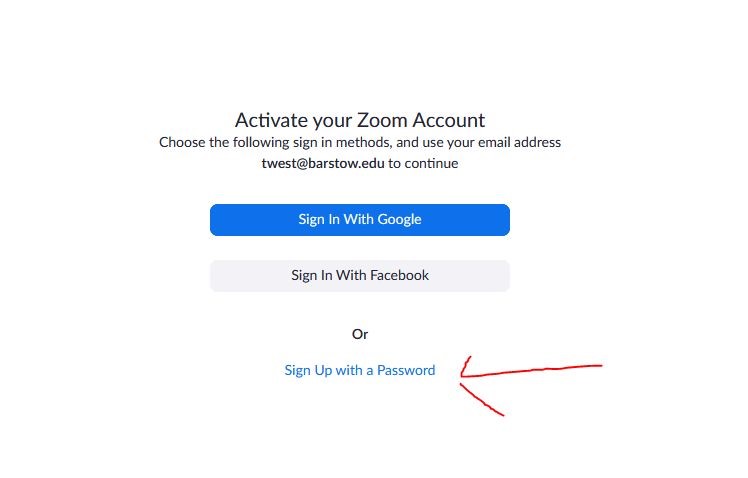Click the hand-drawn red arrow annotation
This screenshot has width=748, height=478.
tap(530, 372)
